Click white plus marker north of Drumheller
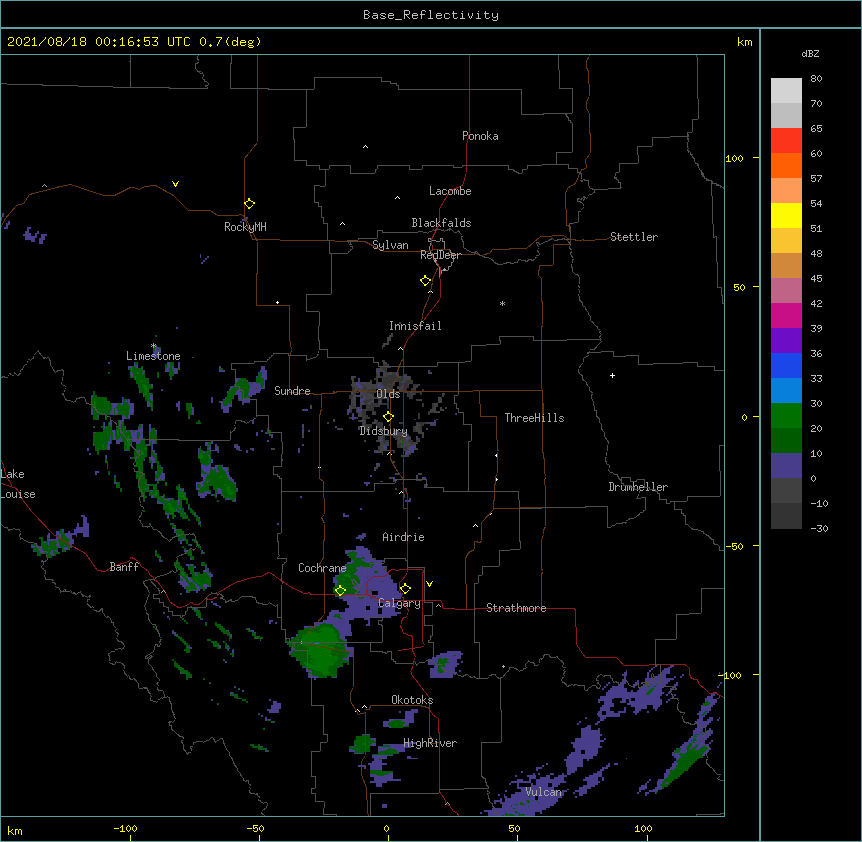Image resolution: width=862 pixels, height=842 pixels. click(x=612, y=375)
